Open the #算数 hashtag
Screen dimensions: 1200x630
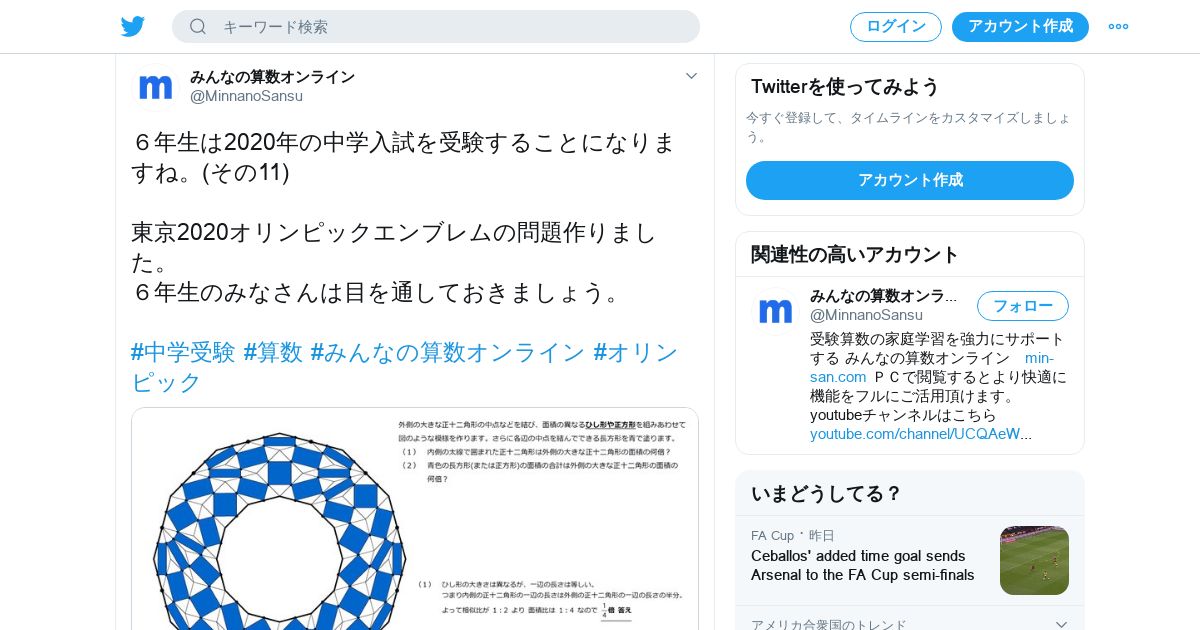pyautogui.click(x=273, y=352)
